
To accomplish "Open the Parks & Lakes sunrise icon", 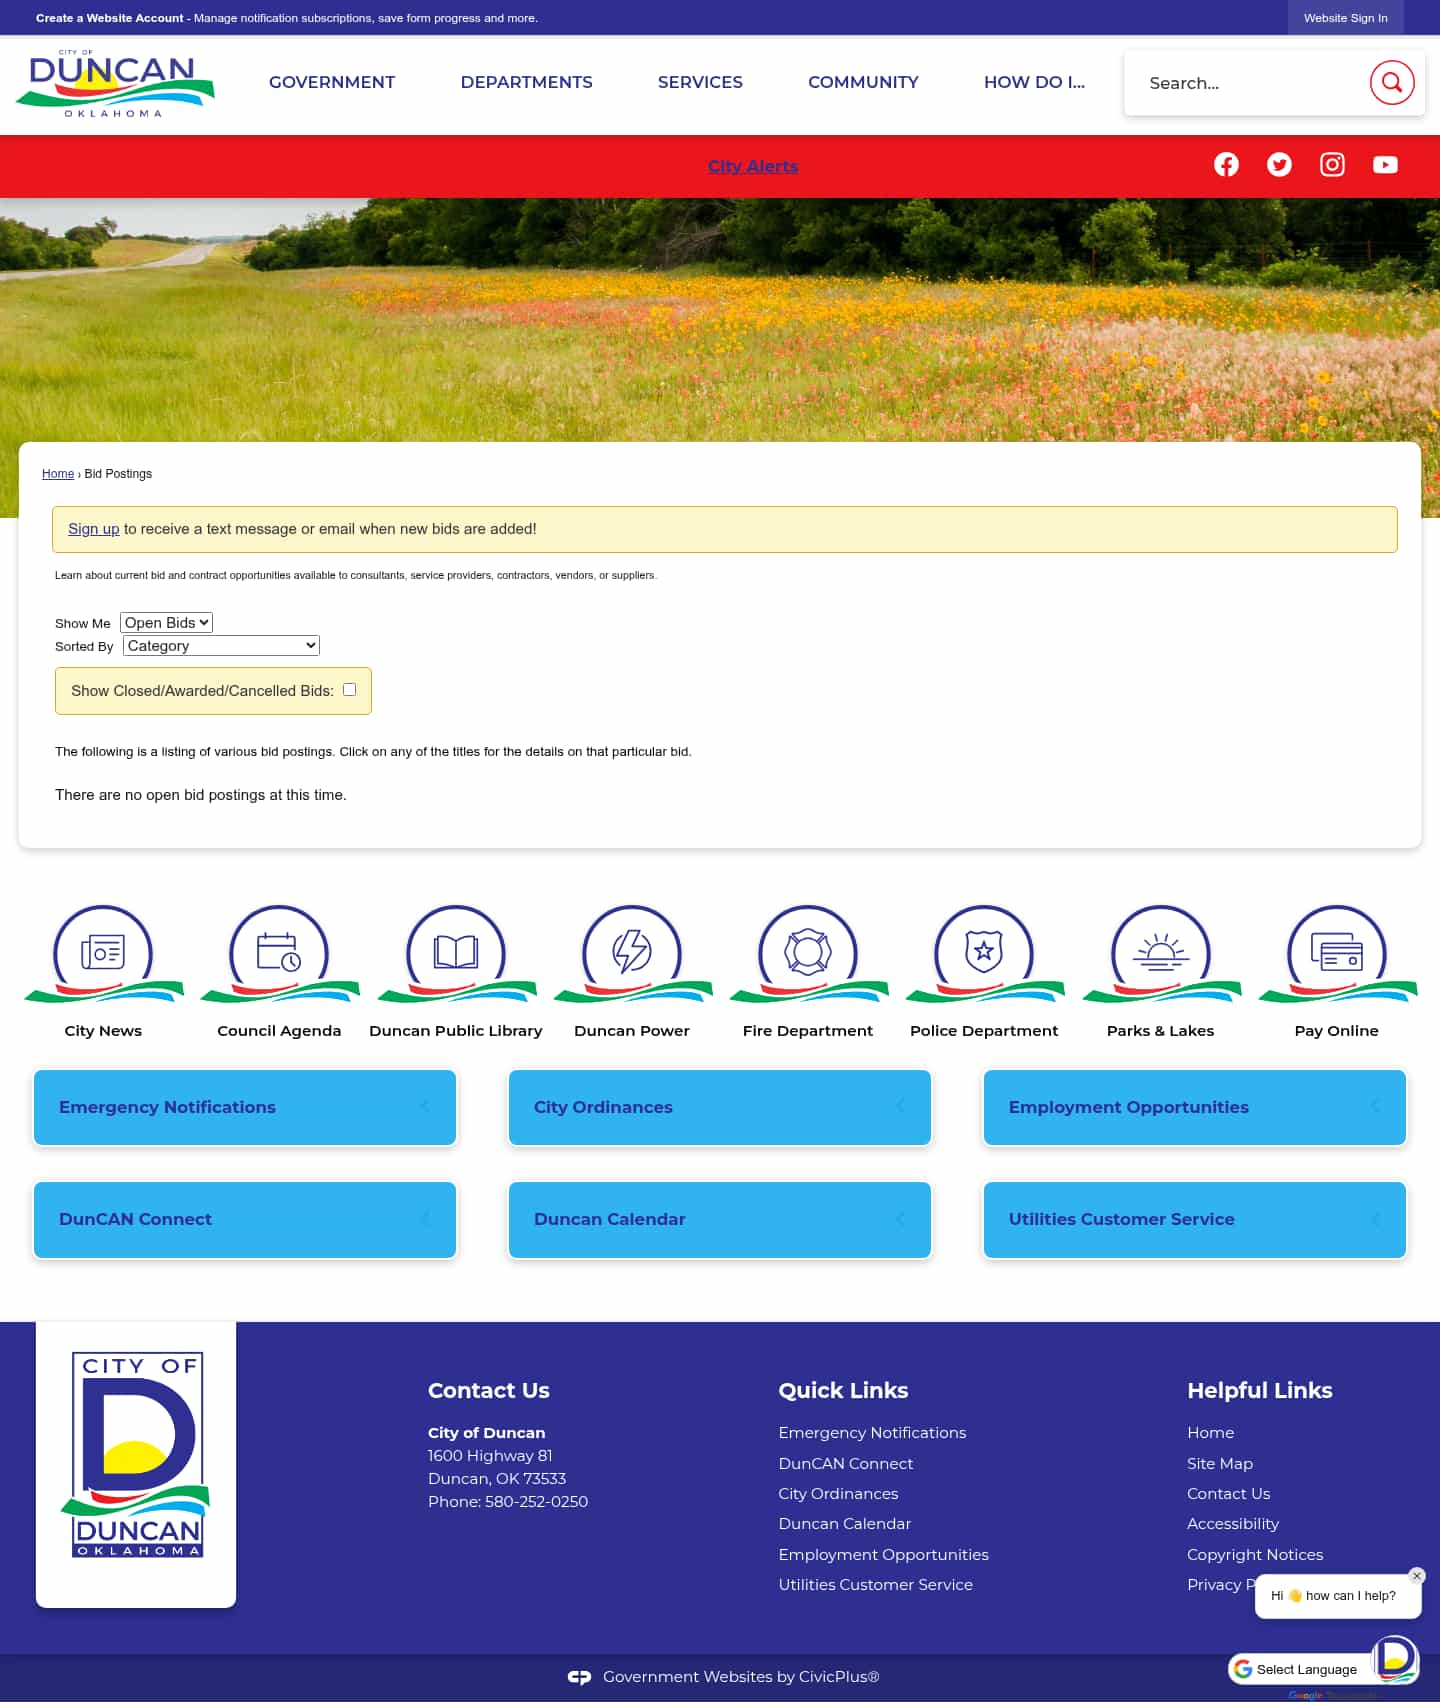I will (1161, 953).
